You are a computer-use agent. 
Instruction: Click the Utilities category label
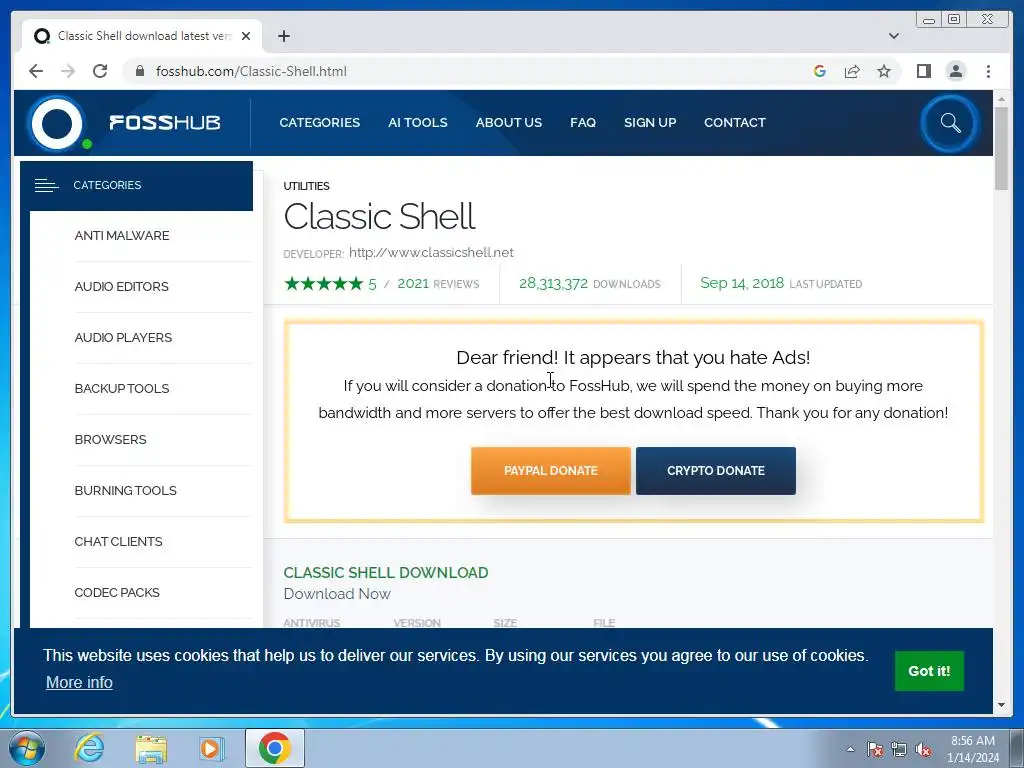click(306, 186)
